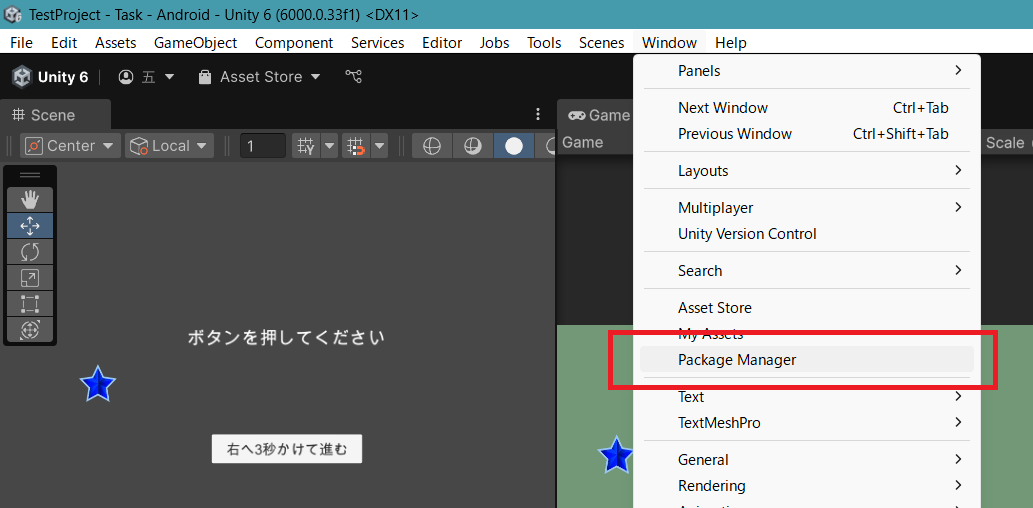1033x508 pixels.
Task: Expand the Text submenu
Action: pyautogui.click(x=807, y=397)
